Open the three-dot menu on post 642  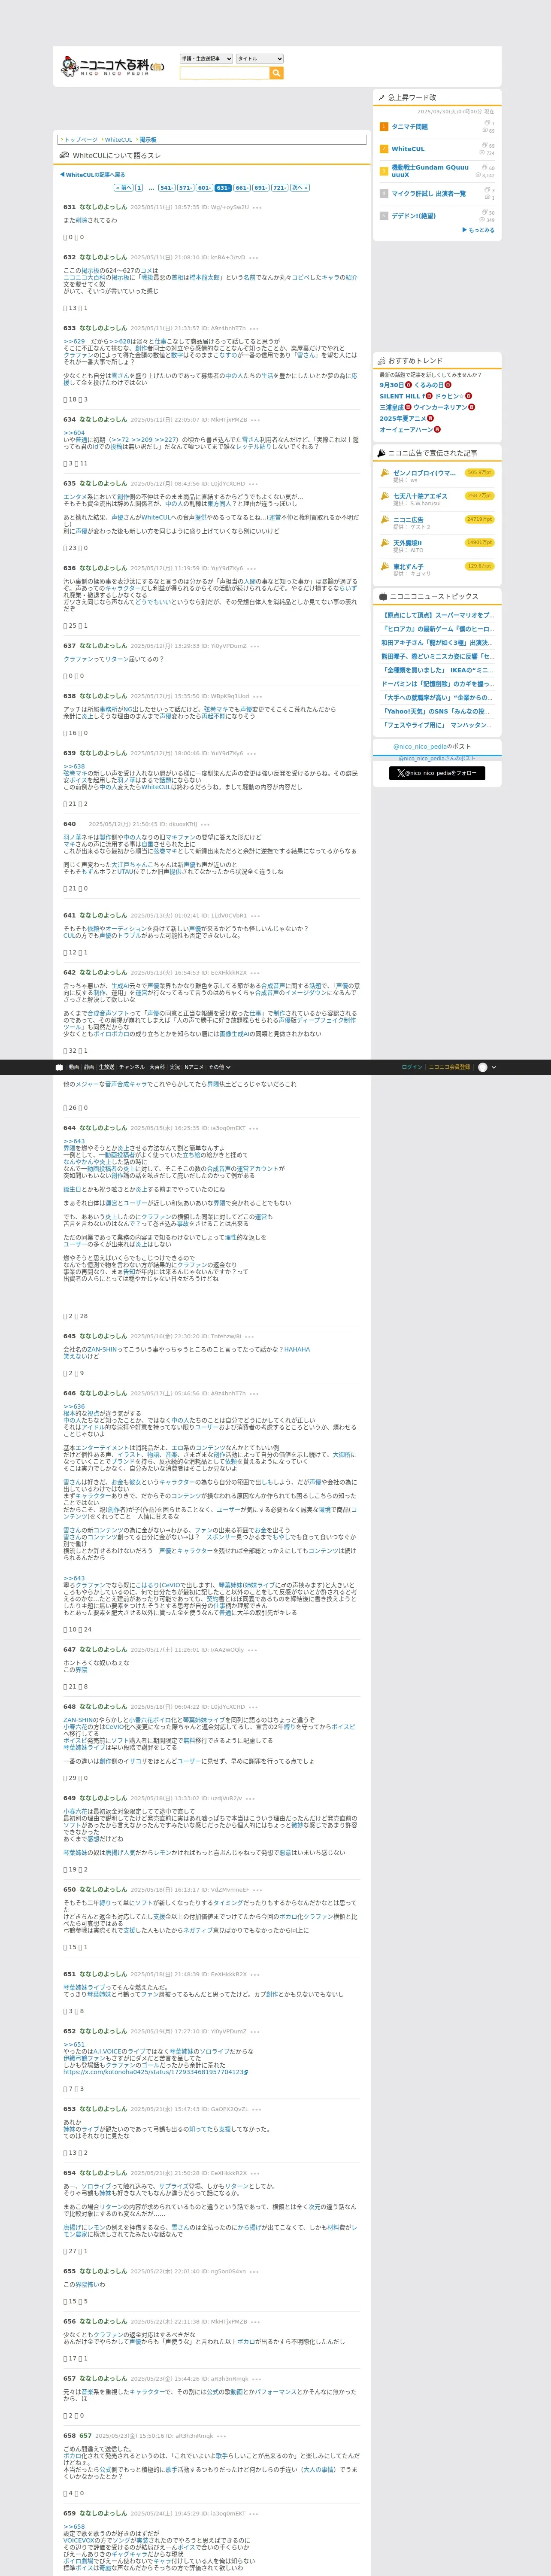click(x=255, y=972)
